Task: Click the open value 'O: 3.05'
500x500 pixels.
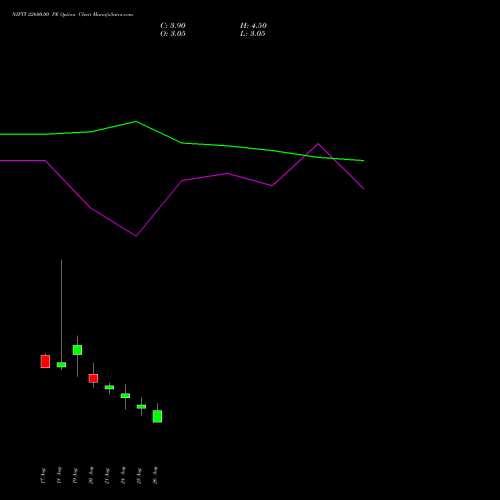Action: (x=173, y=34)
